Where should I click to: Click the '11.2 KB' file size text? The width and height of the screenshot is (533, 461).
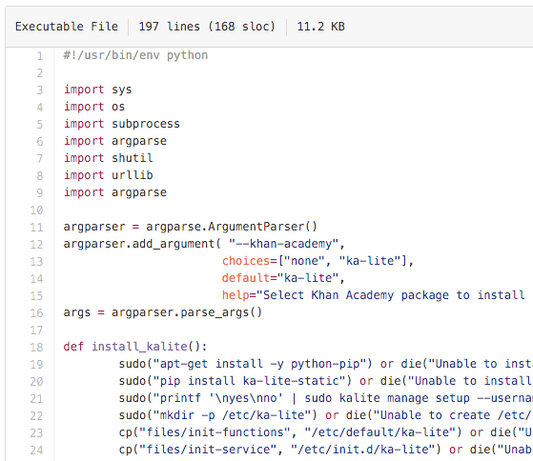coord(321,27)
